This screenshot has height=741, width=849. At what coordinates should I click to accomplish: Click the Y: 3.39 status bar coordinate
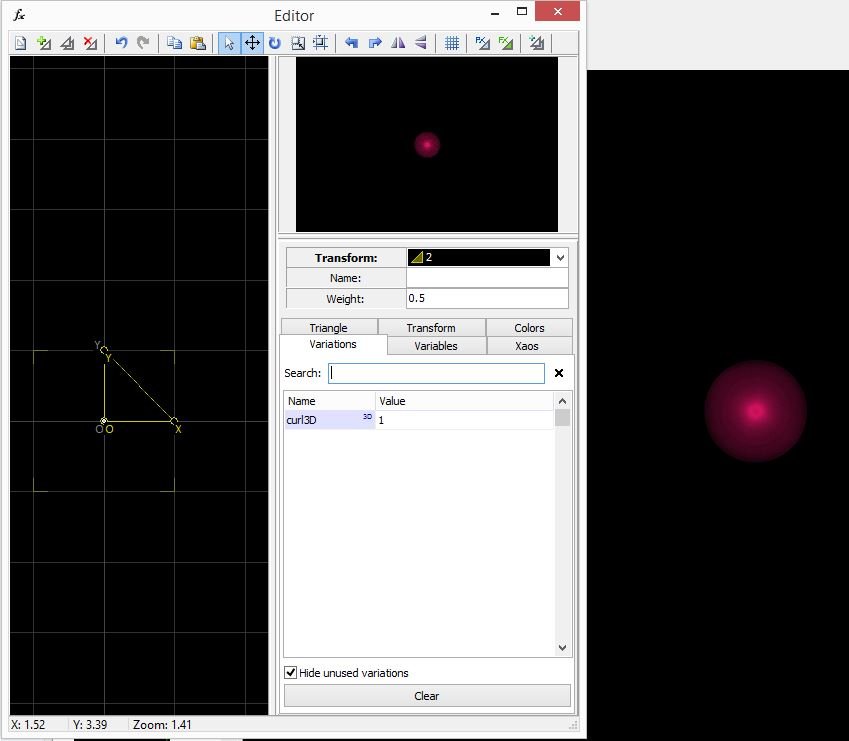pos(90,725)
